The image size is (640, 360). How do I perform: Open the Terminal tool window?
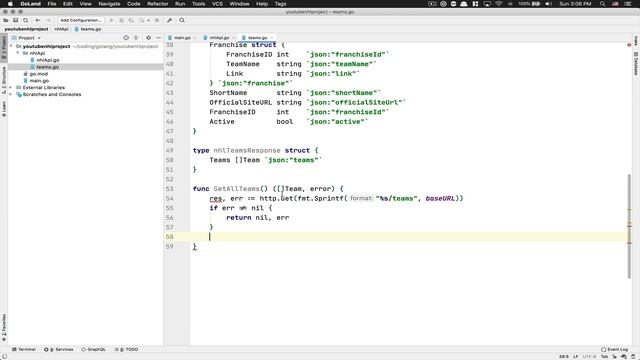click(x=24, y=349)
